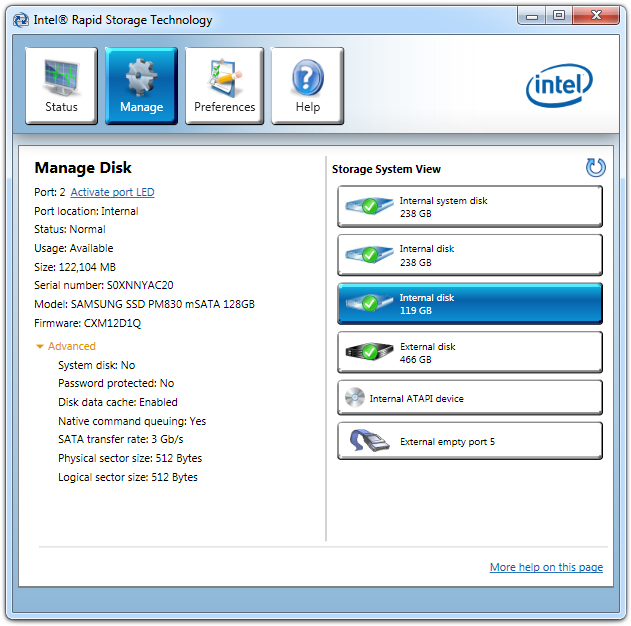Click the Intel logo
The width and height of the screenshot is (631, 626).
point(559,85)
